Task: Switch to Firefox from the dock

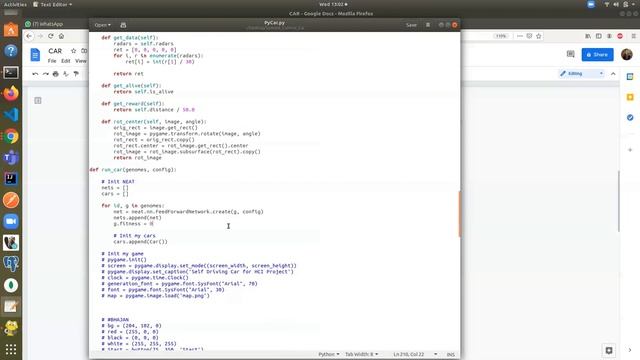Action: click(11, 93)
